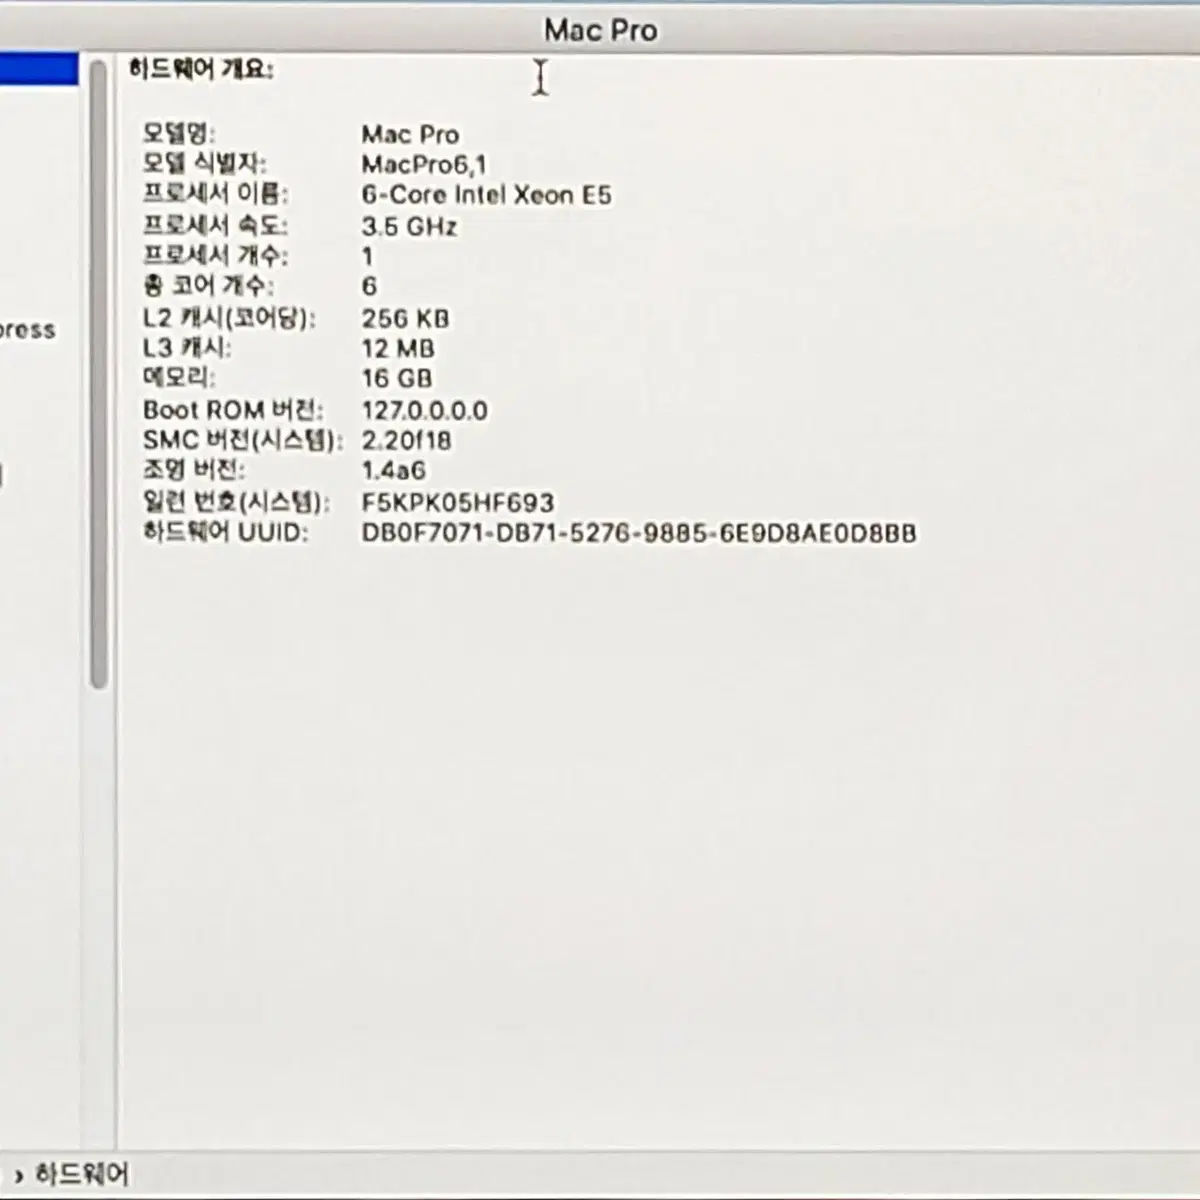Click the 일련 번호(시스템) label
The image size is (1200, 1200).
point(236,502)
